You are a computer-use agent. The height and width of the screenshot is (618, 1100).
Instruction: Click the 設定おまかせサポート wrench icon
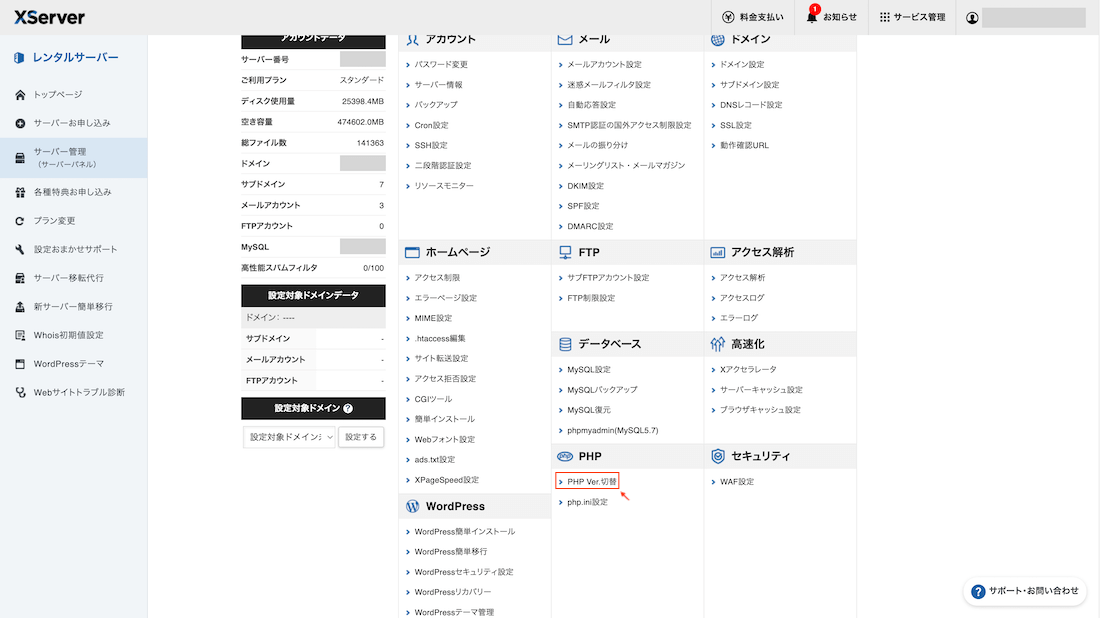coord(20,250)
